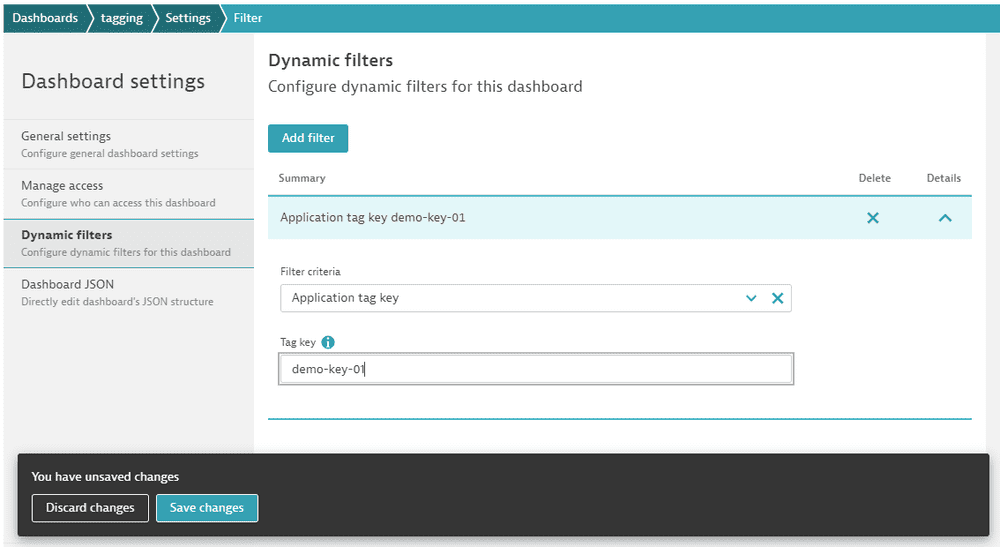Open Dashboard JSON section
The width and height of the screenshot is (1000, 547).
[x=129, y=293]
